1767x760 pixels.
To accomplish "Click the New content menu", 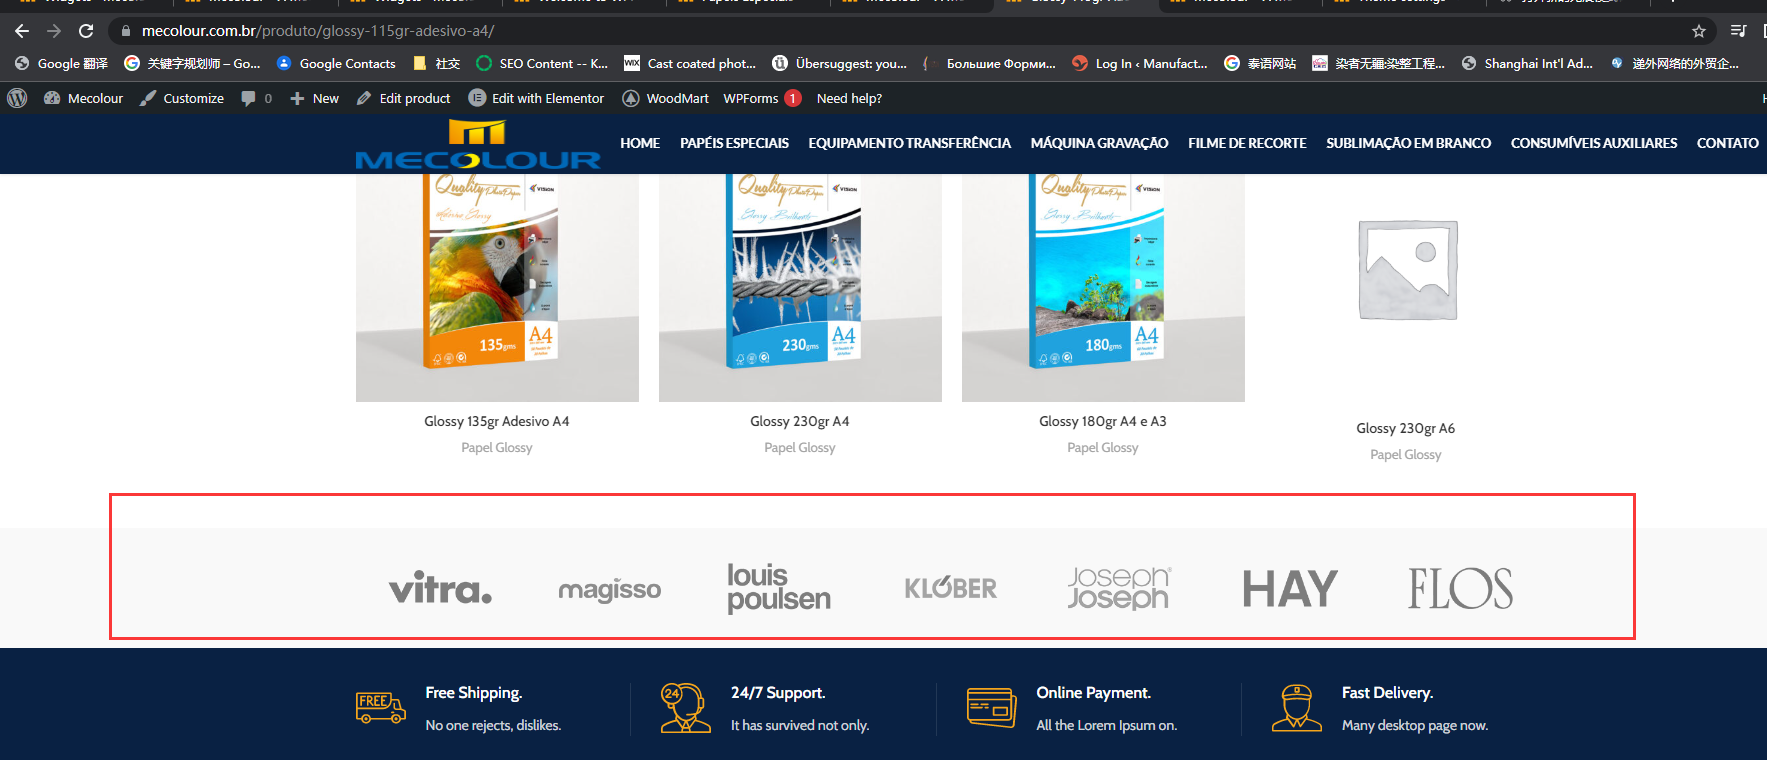I will click(x=314, y=98).
